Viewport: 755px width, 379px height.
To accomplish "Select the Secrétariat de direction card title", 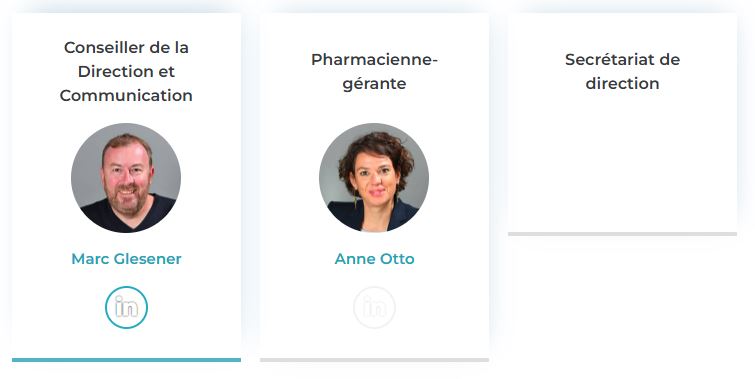I will coord(622,71).
